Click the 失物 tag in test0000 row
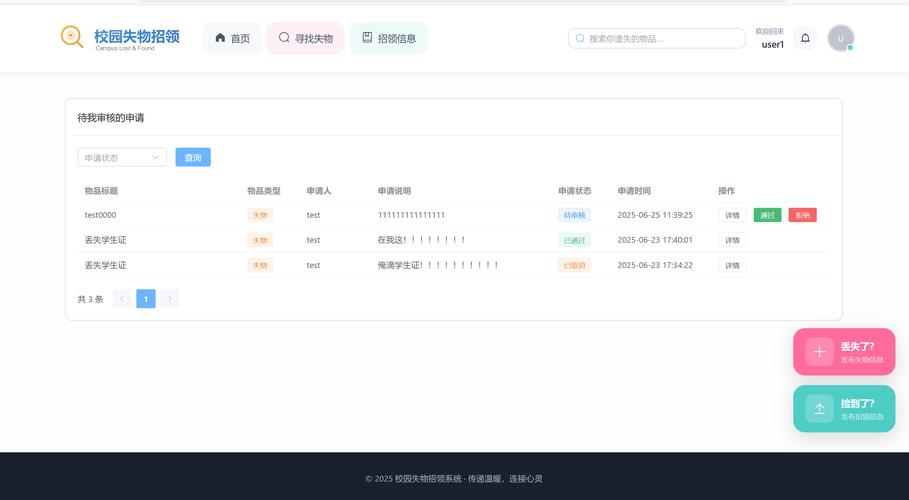Screen dimensions: 909x500 tap(260, 215)
